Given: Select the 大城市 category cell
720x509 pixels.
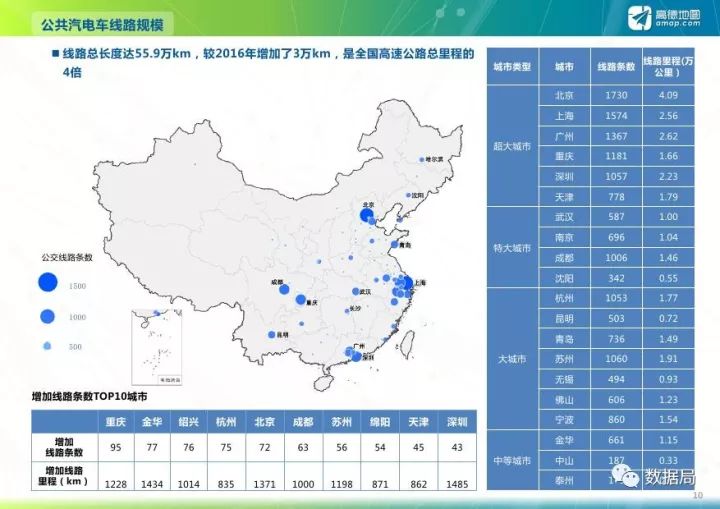Looking at the screenshot, I should (512, 359).
